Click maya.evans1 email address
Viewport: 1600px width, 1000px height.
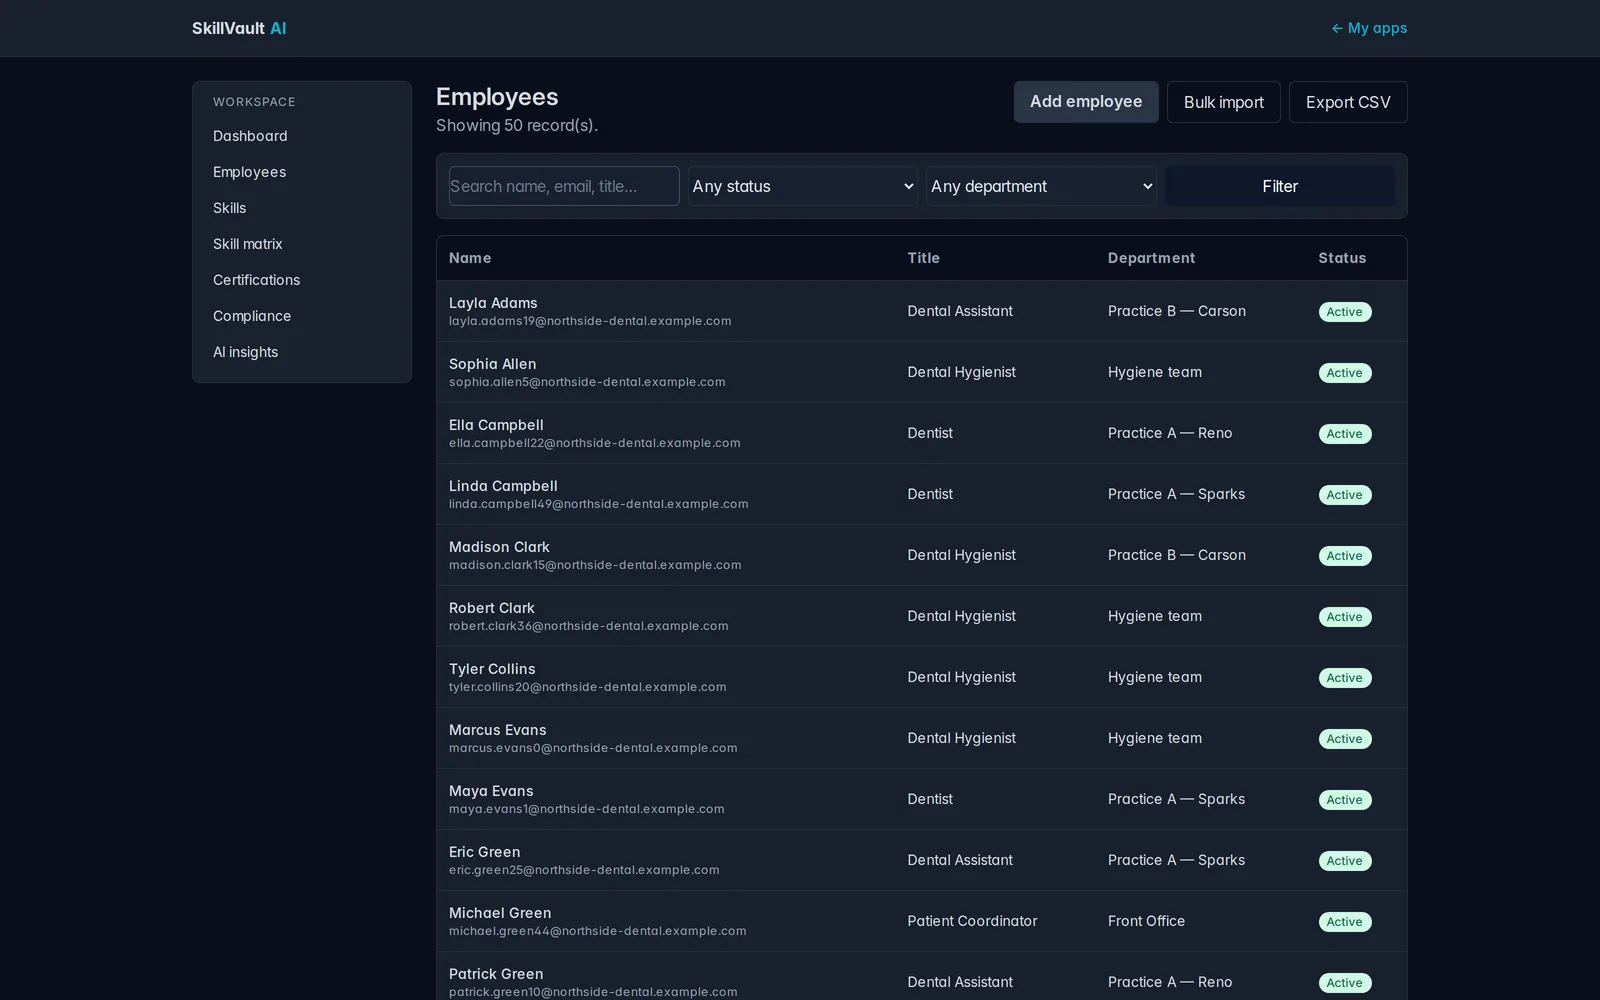(x=587, y=809)
